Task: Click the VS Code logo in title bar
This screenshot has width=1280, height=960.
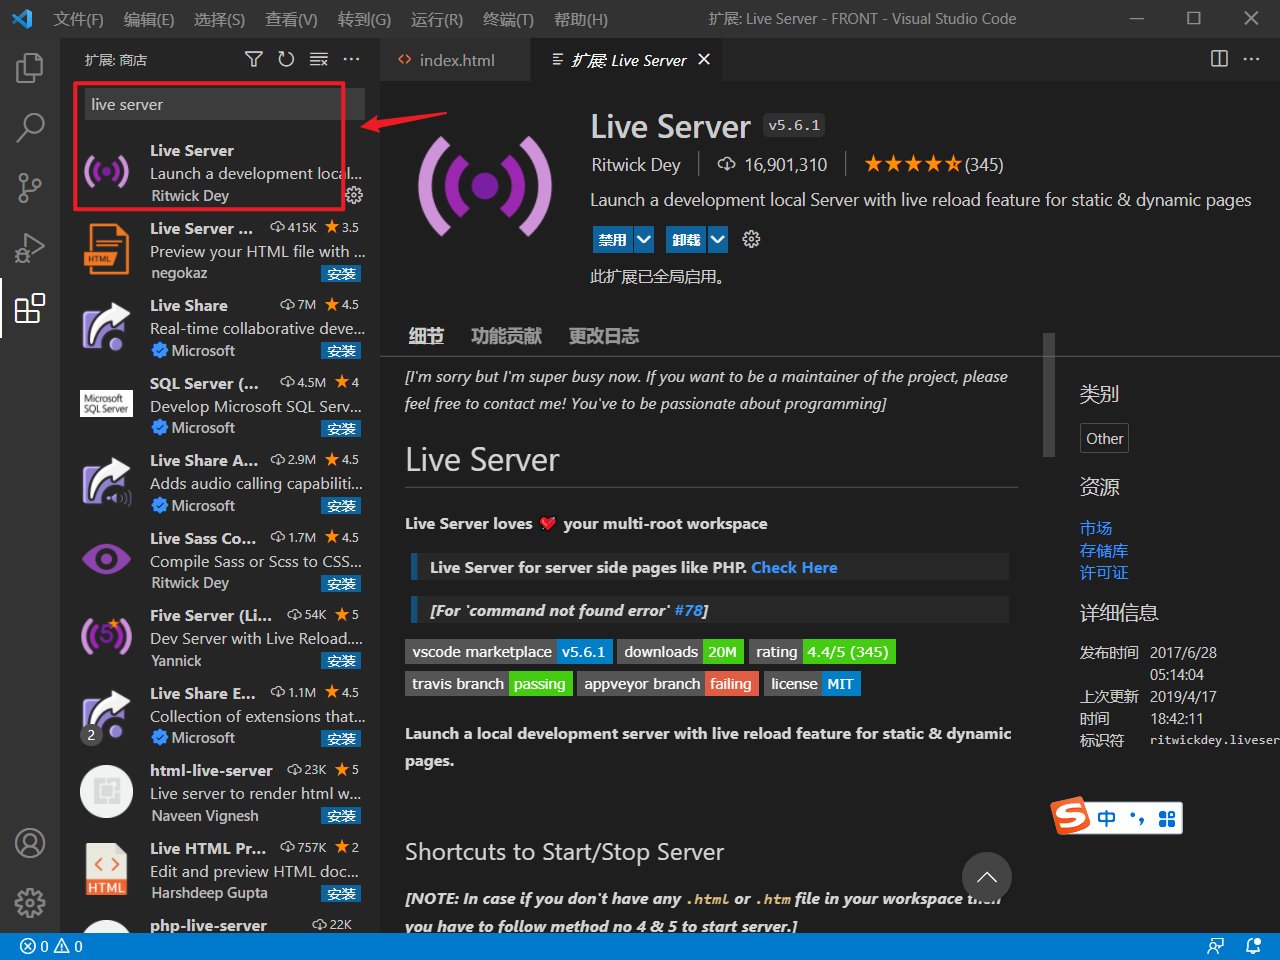Action: (x=22, y=19)
